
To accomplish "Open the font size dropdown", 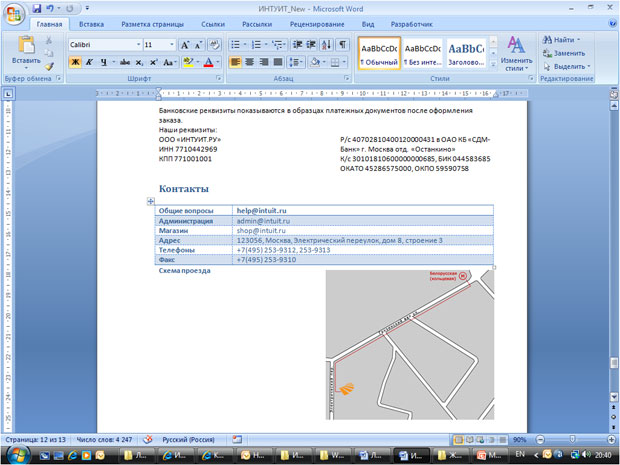I will (x=172, y=45).
